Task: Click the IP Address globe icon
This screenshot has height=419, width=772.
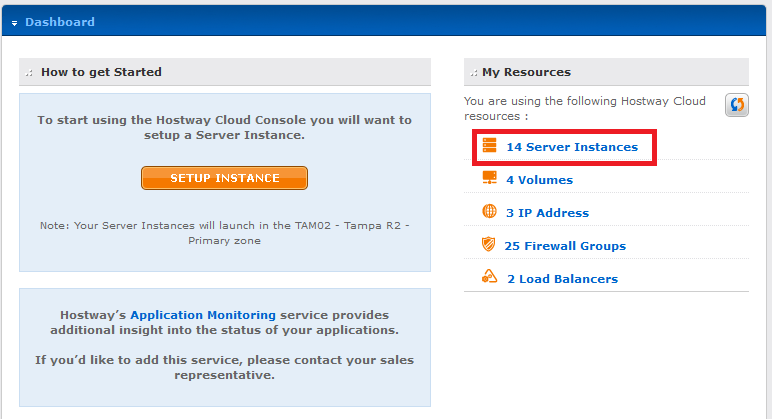Action: (489, 211)
